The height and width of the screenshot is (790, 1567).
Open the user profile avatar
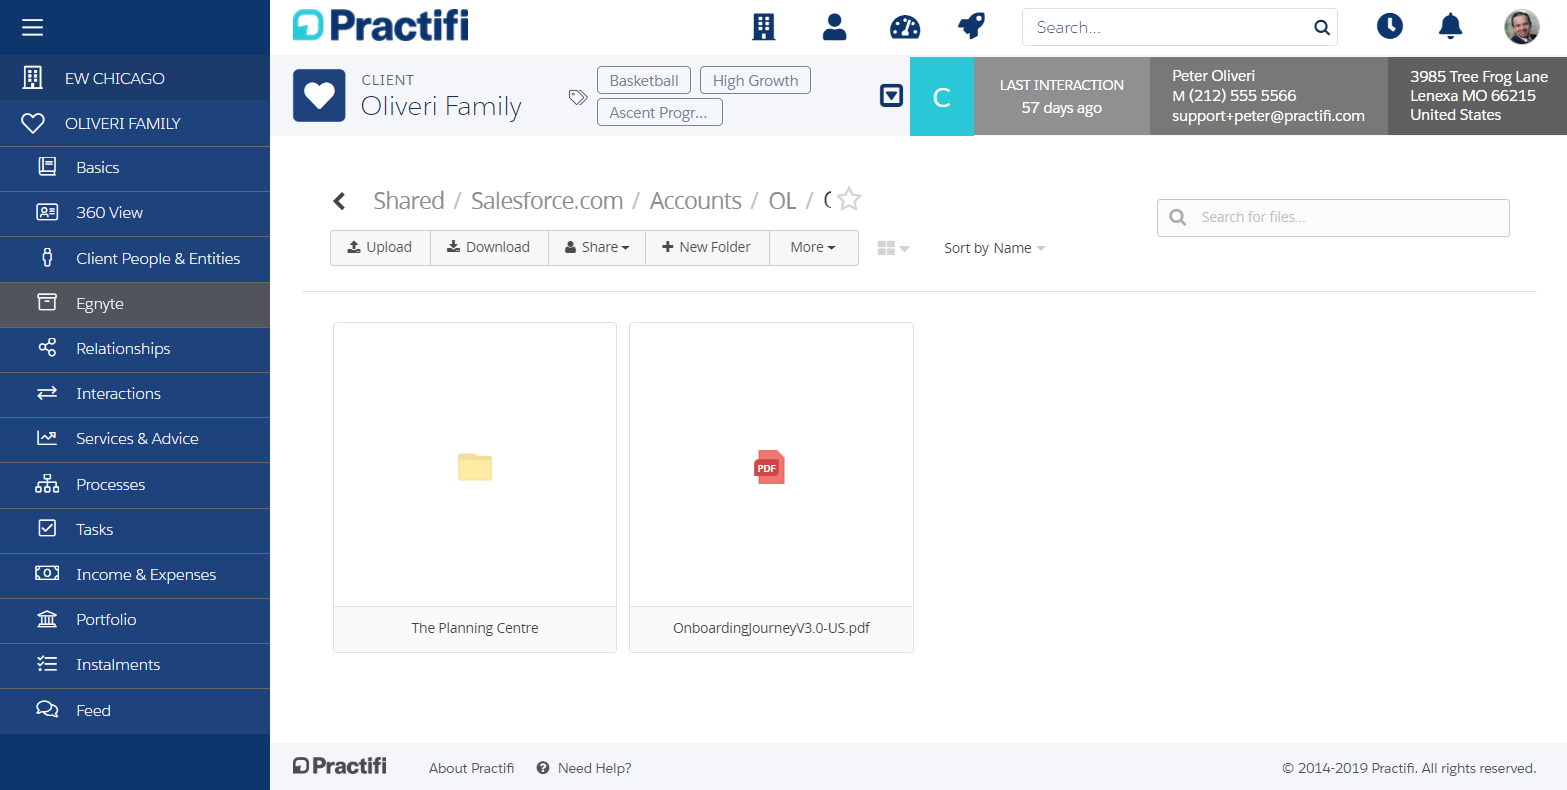pyautogui.click(x=1522, y=27)
